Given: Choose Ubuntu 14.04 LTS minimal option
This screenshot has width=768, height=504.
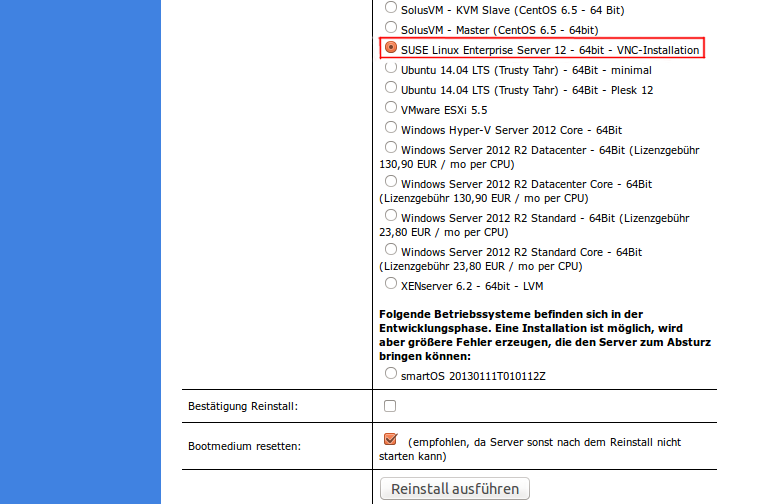Looking at the screenshot, I should click(x=390, y=68).
